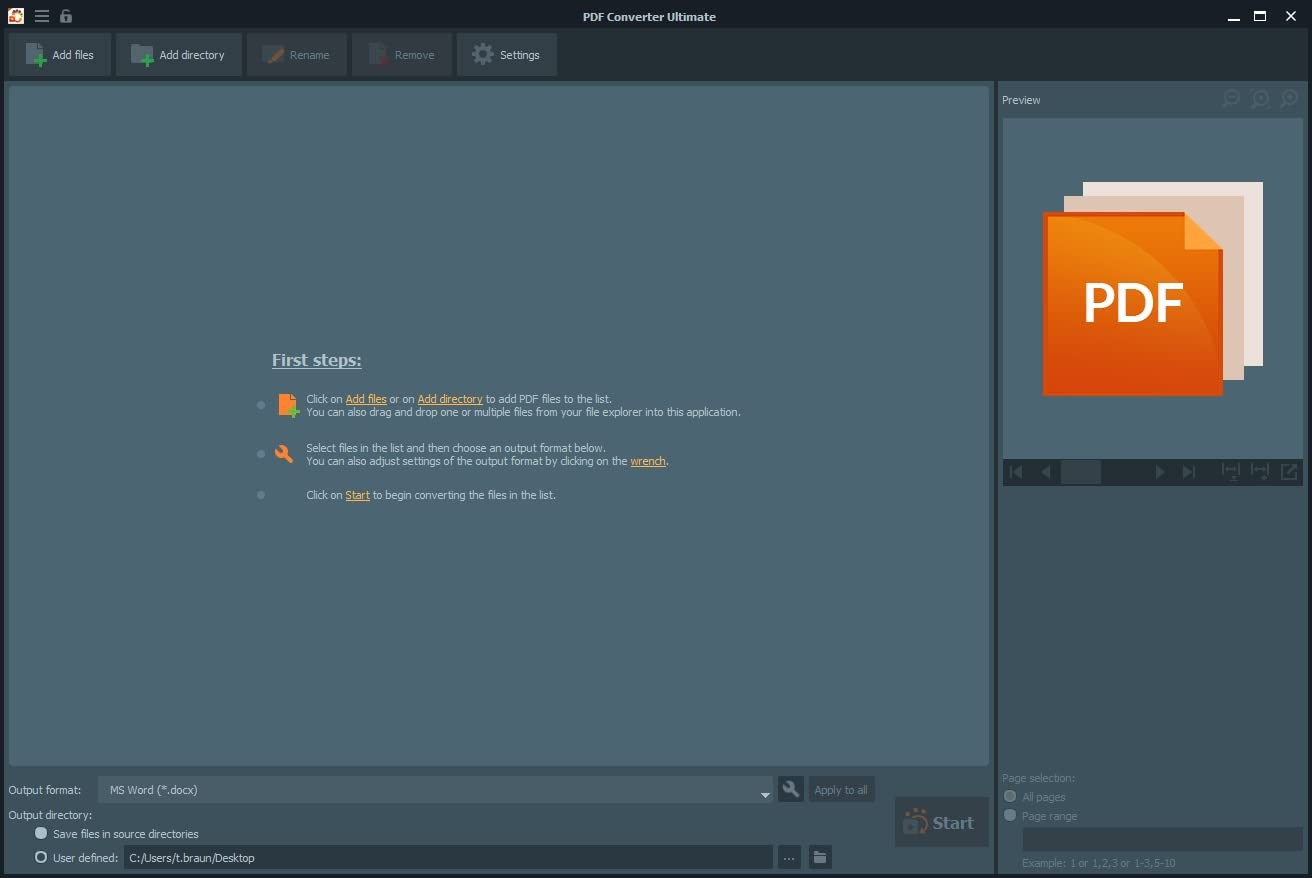This screenshot has height=878, width=1312.
Task: Click the Start button
Action: tap(942, 822)
